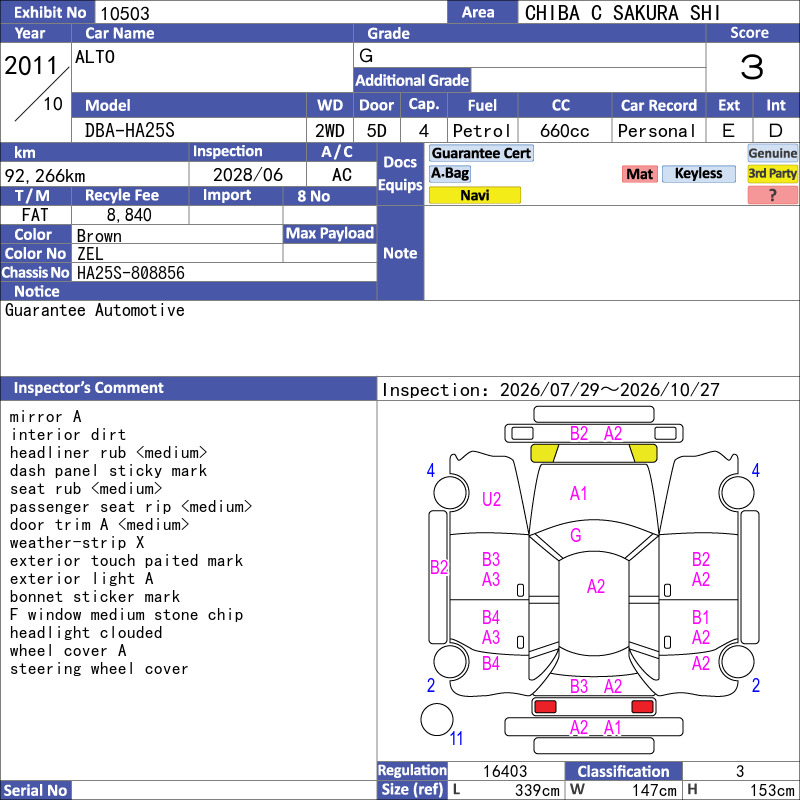Image resolution: width=800 pixels, height=800 pixels.
Task: Click the color value Brown
Action: point(99,236)
